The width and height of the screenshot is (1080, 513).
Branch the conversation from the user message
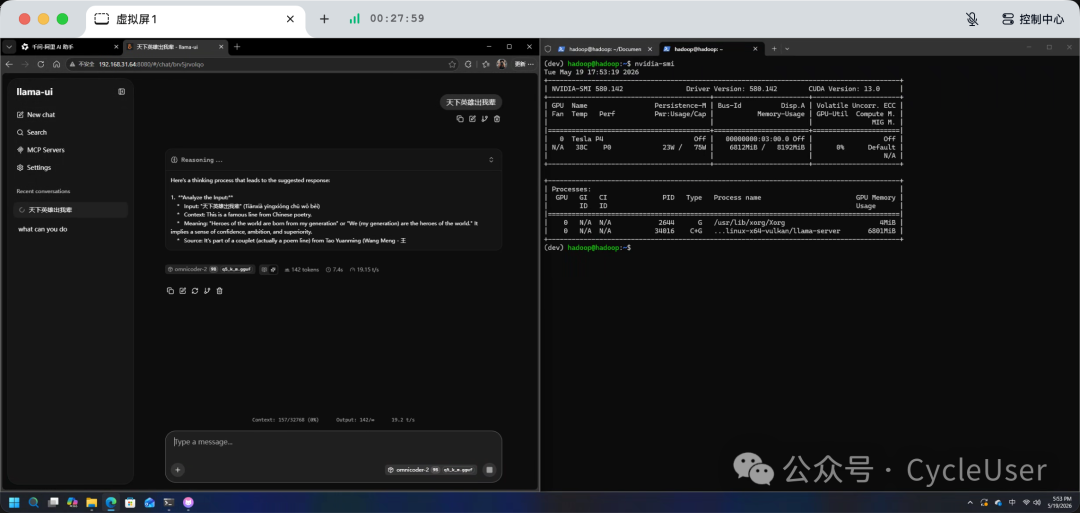[x=485, y=119]
